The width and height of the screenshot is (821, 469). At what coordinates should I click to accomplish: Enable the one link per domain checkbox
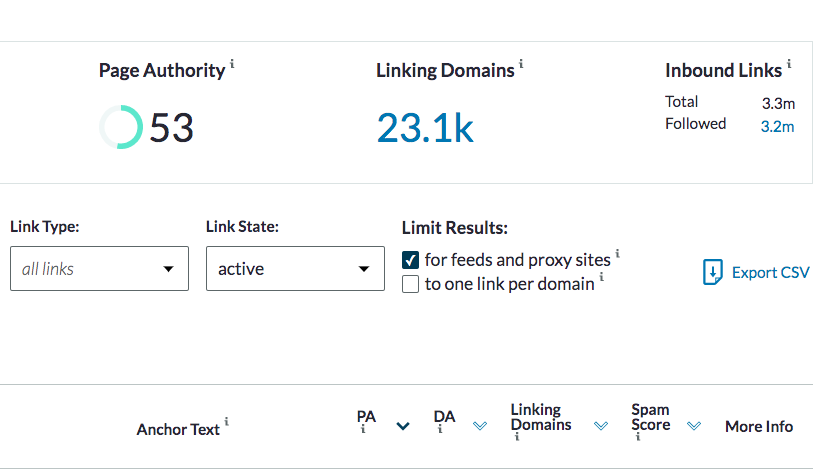(x=410, y=284)
